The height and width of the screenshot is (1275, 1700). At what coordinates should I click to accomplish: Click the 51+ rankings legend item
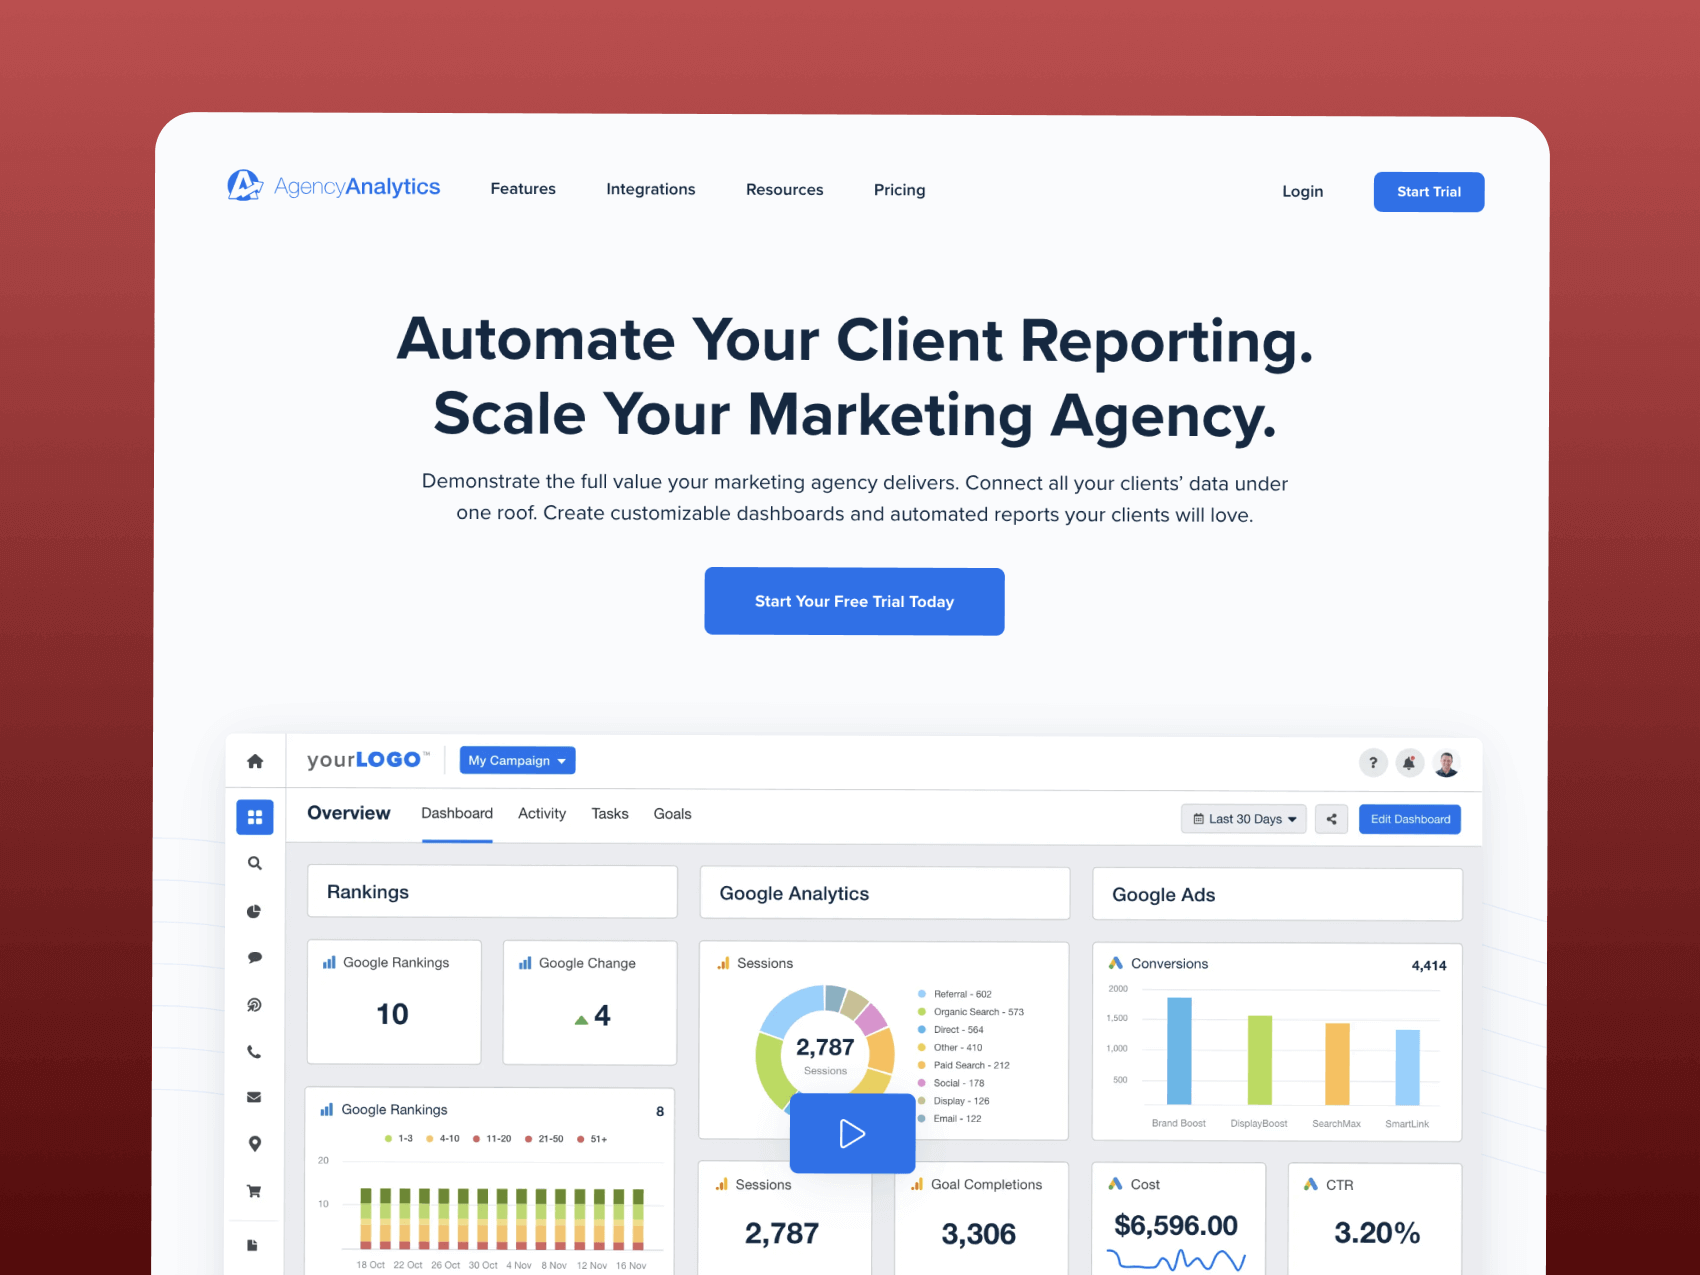pyautogui.click(x=592, y=1139)
